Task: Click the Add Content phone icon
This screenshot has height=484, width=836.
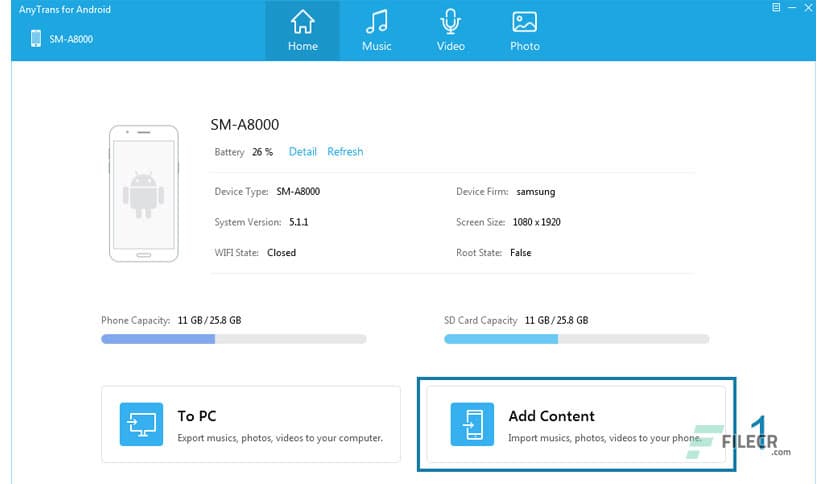Action: (x=472, y=424)
